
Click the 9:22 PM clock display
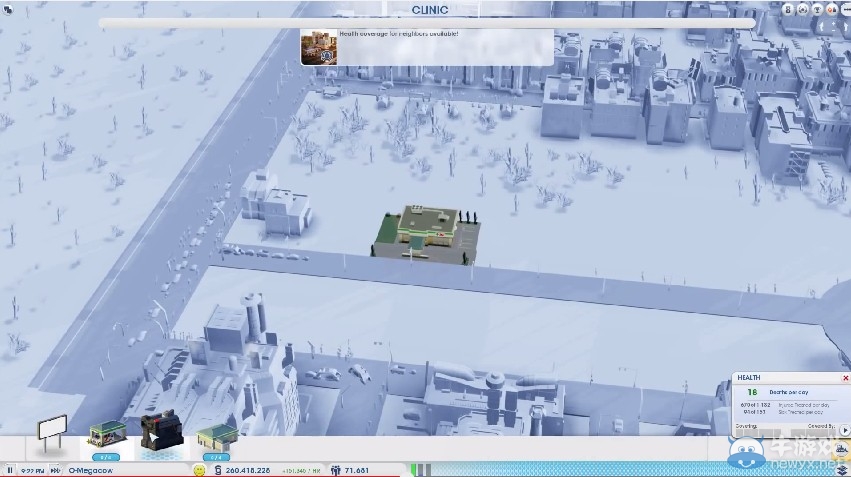click(33, 470)
